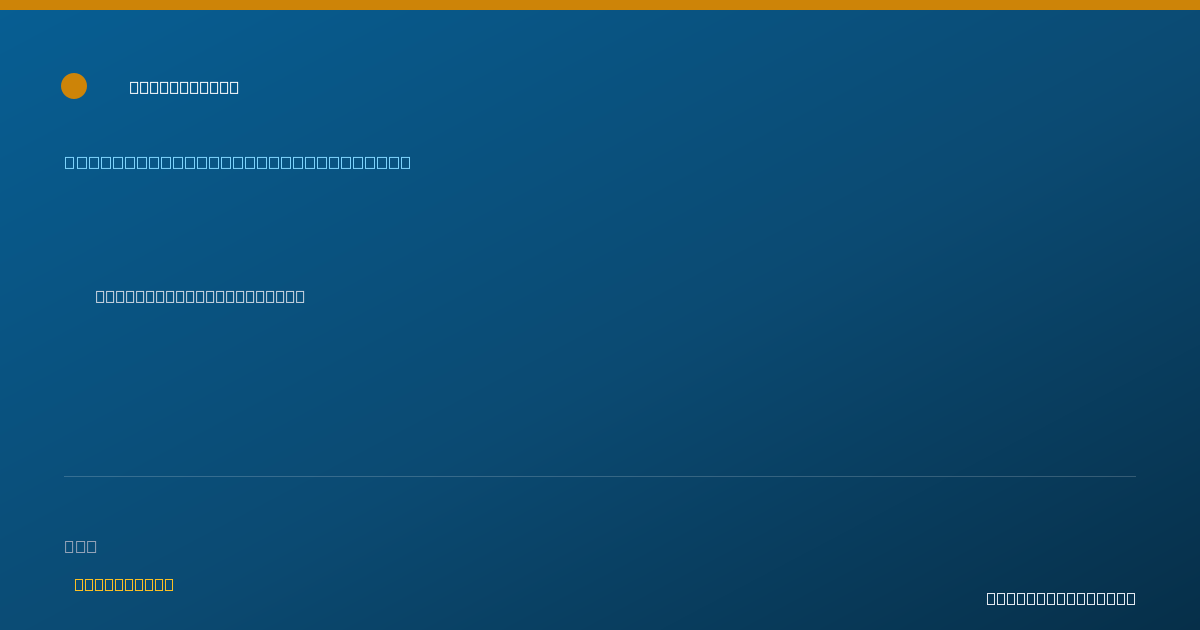Image resolution: width=1200 pixels, height=630 pixels.
Task: Click the right end of the divider line
Action: point(1134,476)
